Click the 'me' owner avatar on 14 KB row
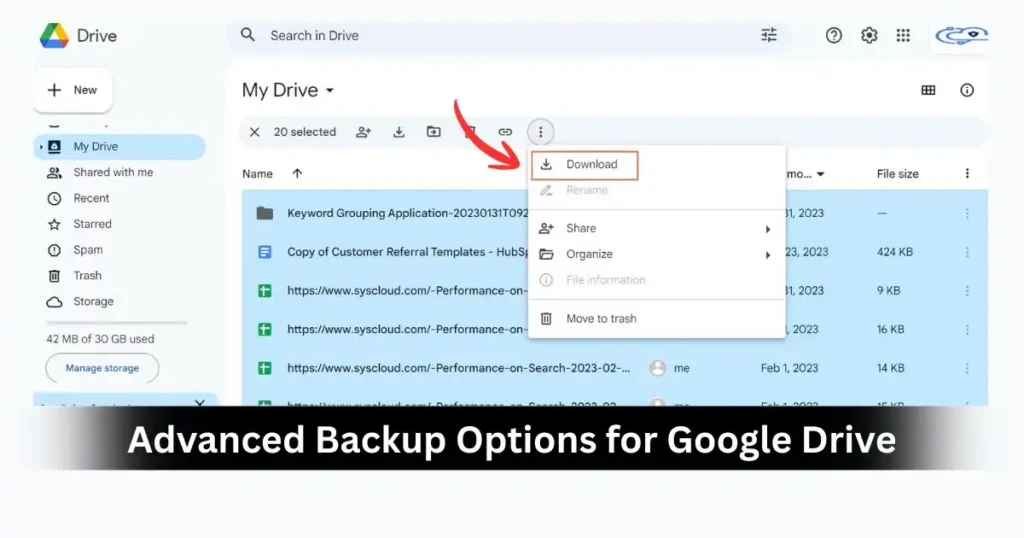The width and height of the screenshot is (1024, 538). (x=658, y=368)
